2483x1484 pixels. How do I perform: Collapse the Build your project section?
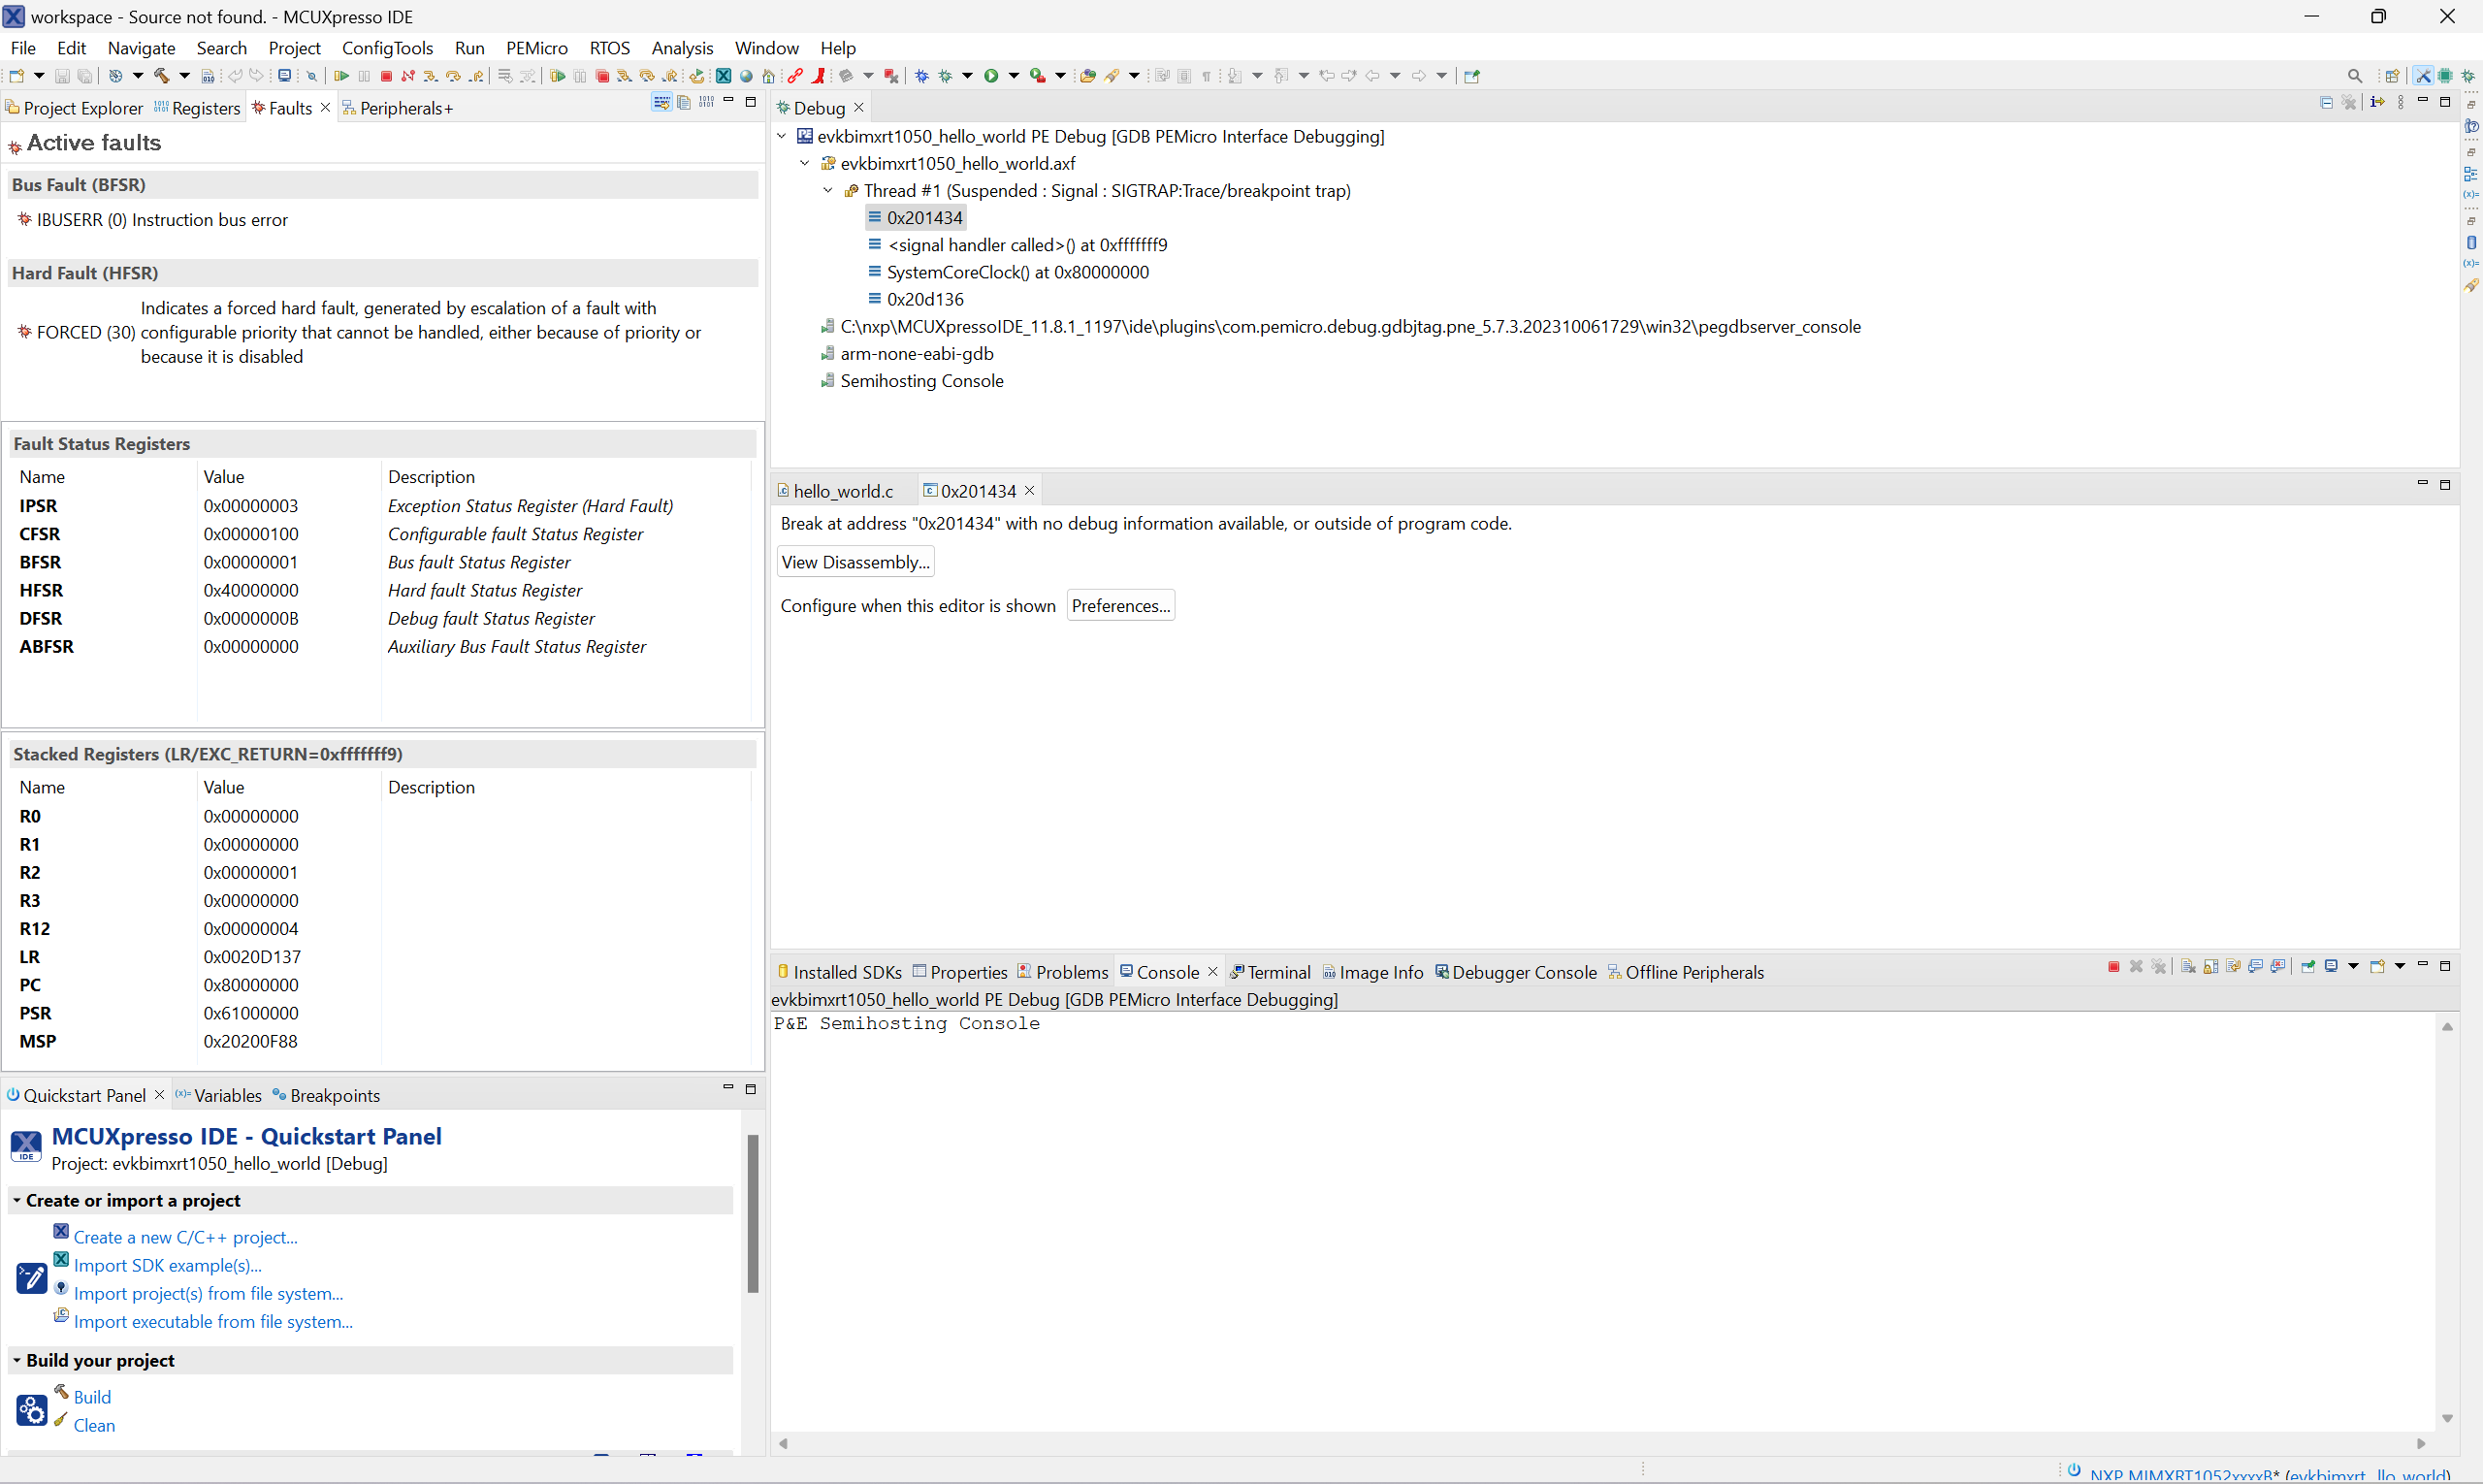(17, 1360)
